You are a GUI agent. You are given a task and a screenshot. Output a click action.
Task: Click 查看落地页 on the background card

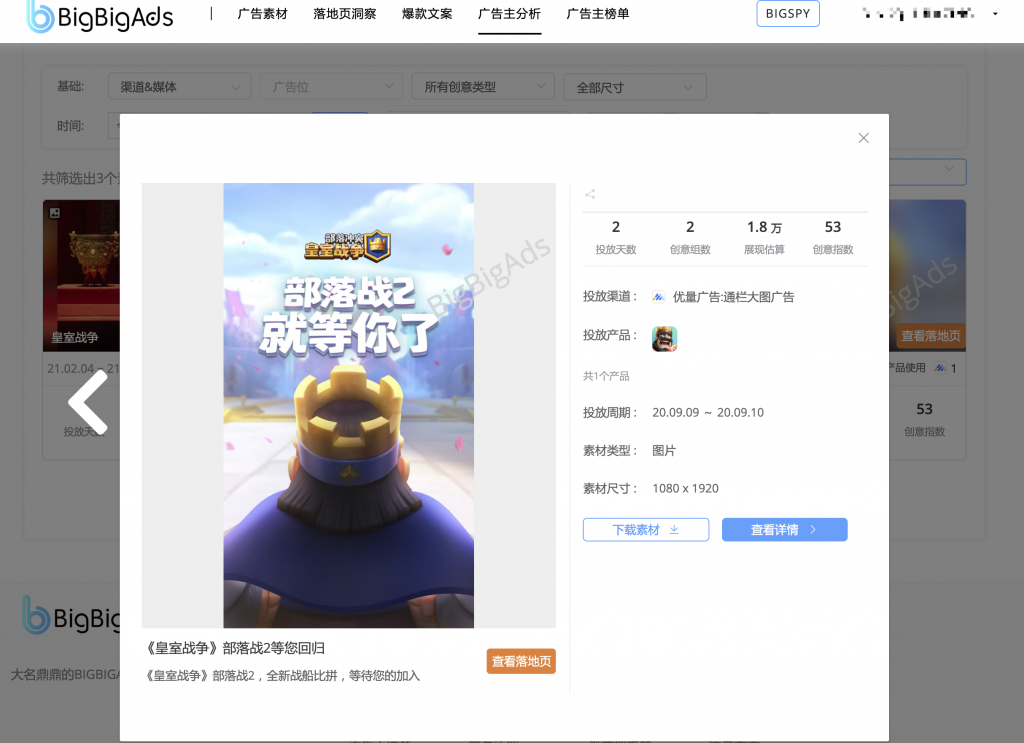(x=931, y=336)
